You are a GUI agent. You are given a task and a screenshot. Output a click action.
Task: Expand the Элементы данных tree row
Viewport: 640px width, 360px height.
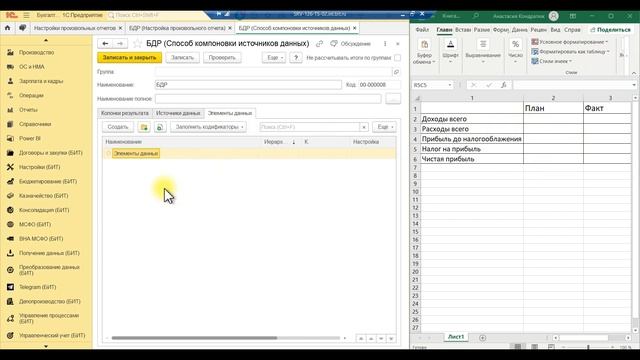pos(108,153)
